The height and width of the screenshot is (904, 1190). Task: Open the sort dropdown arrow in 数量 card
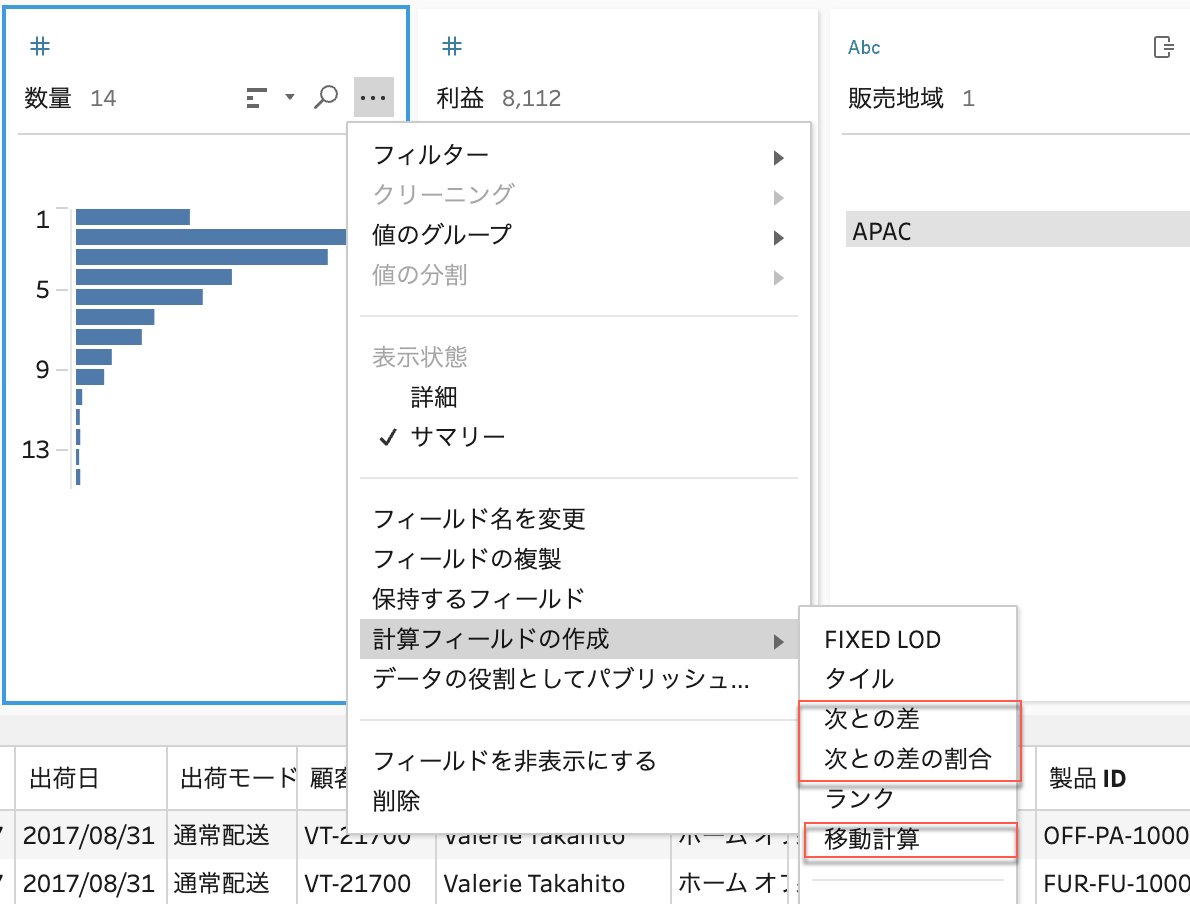click(x=289, y=97)
